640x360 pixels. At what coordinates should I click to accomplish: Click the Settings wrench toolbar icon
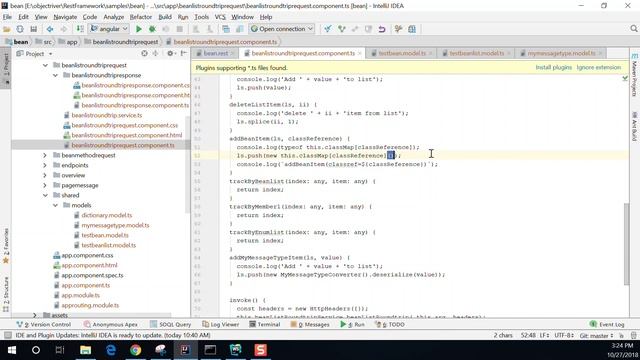[x=398, y=29]
